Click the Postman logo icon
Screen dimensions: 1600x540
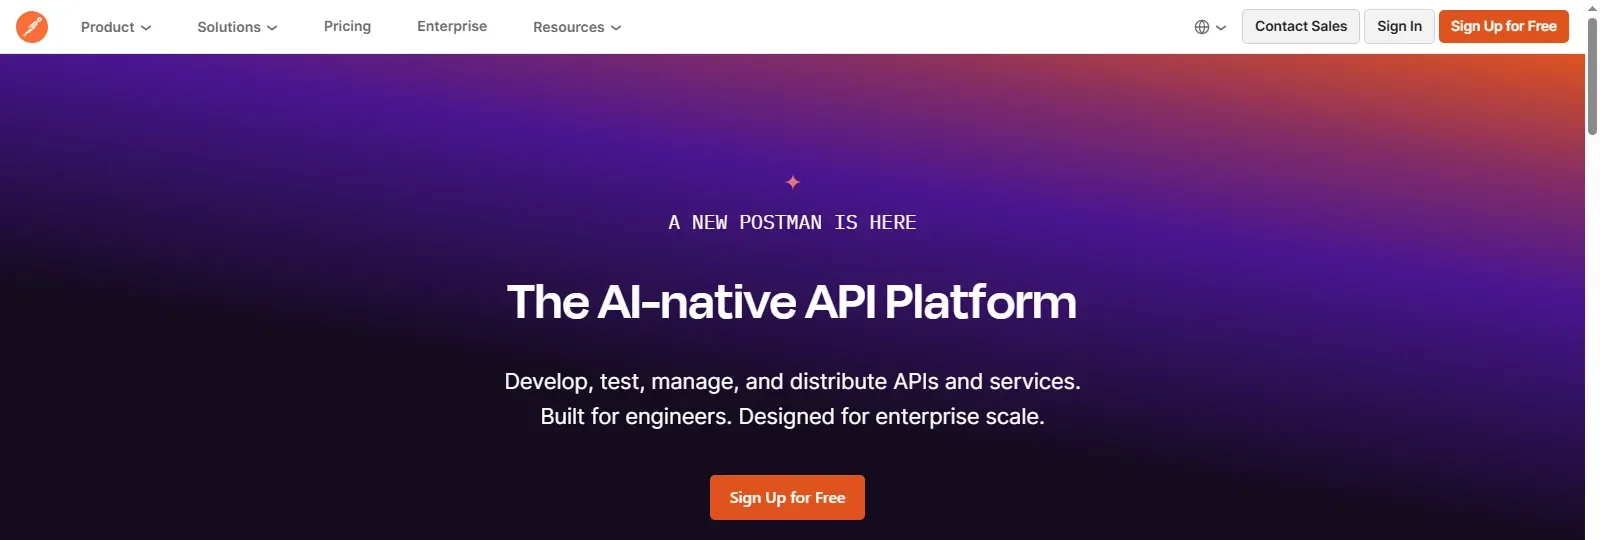tap(32, 27)
